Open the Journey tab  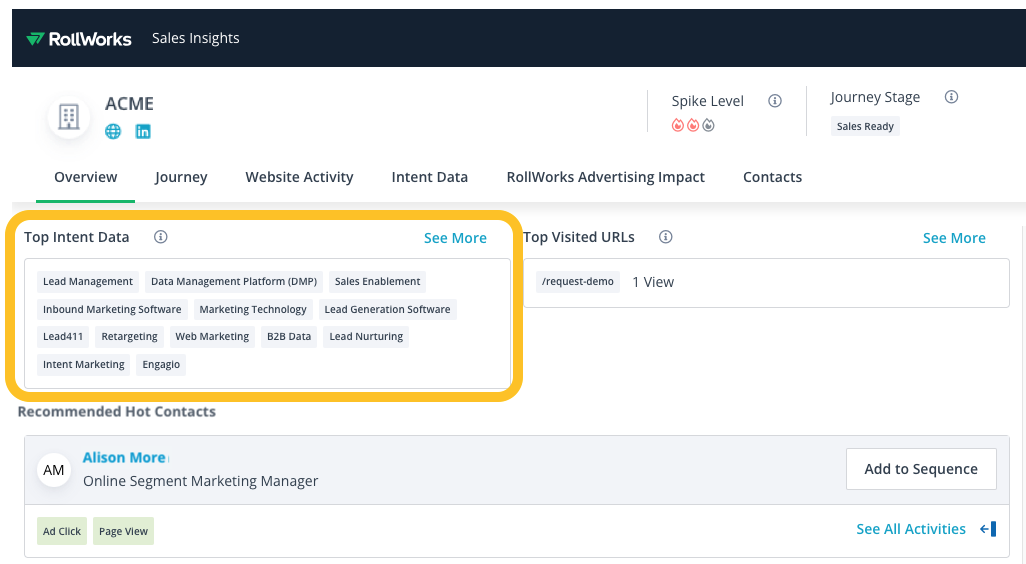181,177
